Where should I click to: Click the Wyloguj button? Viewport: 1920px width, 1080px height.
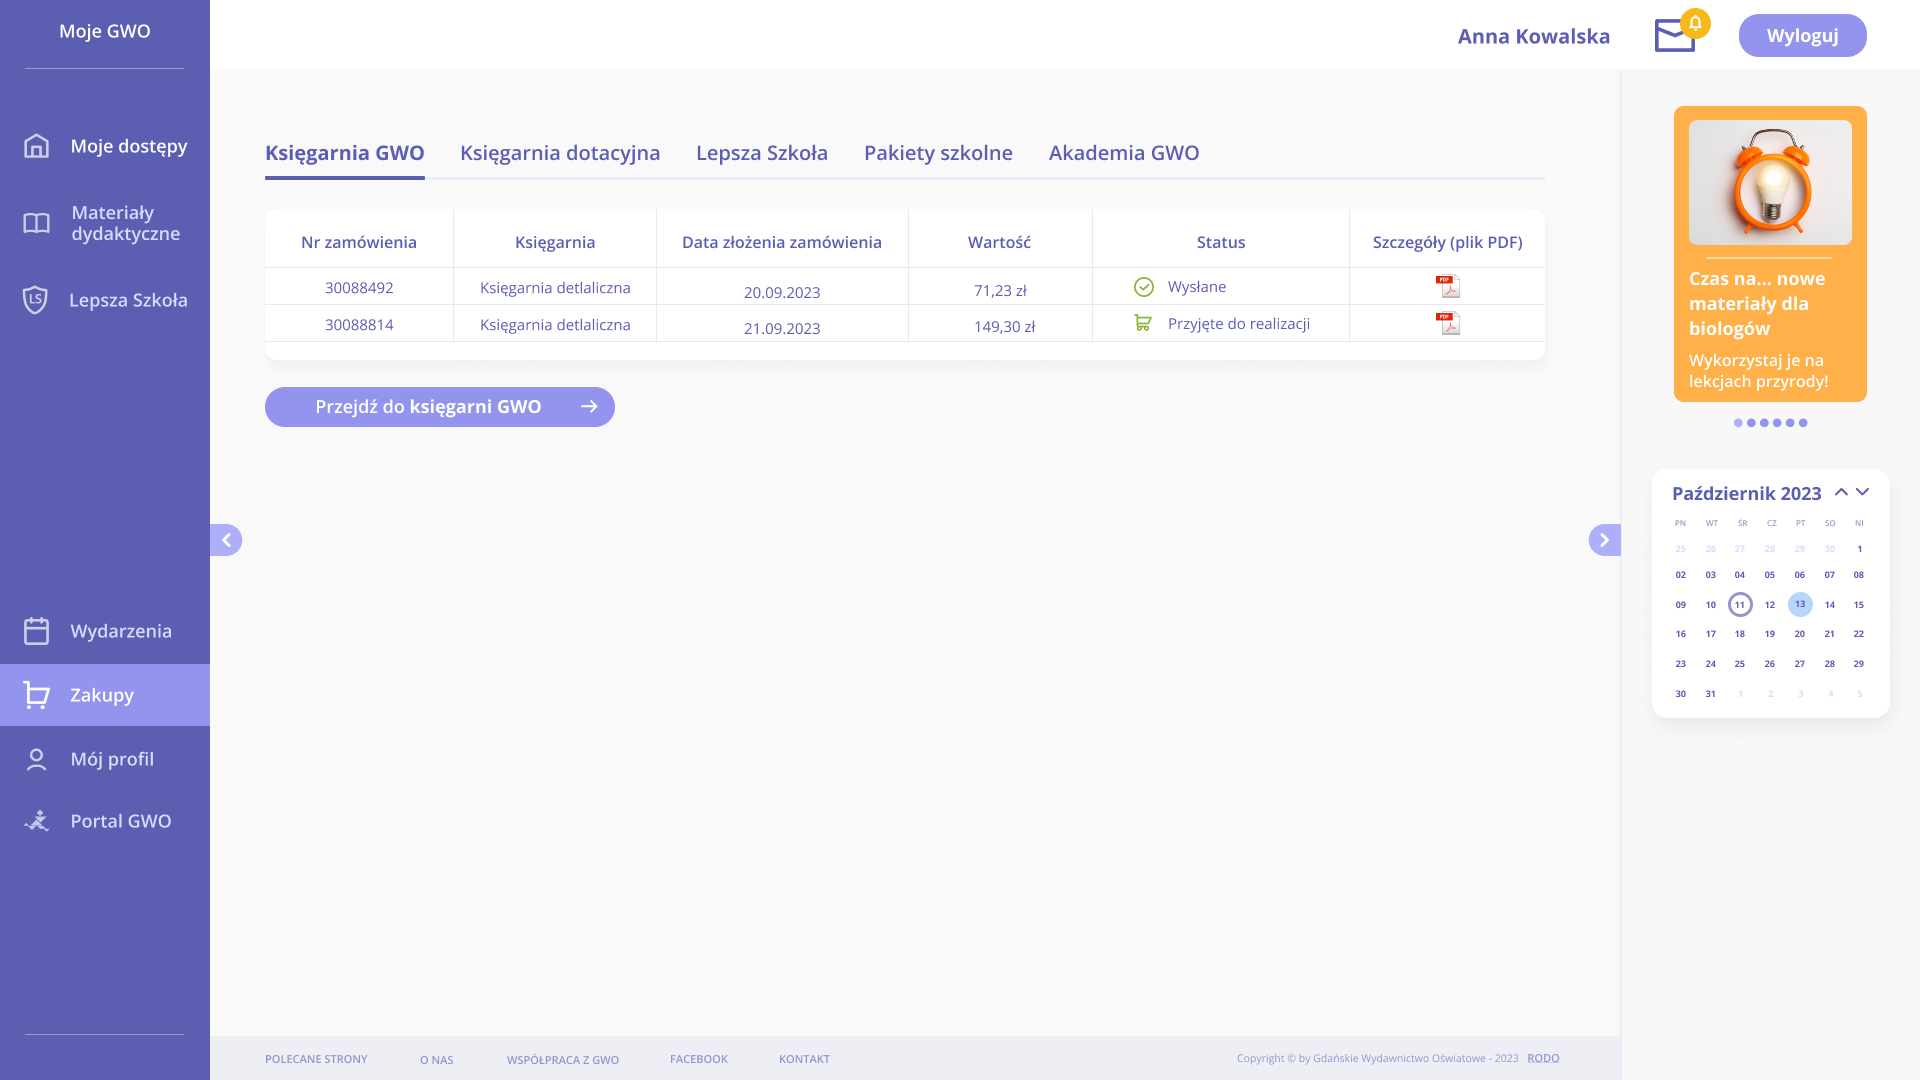[1802, 35]
